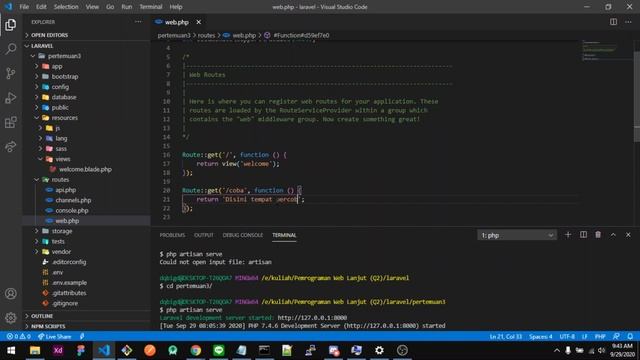Image resolution: width=640 pixels, height=360 pixels.
Task: Open the Explorer view in activity bar
Action: pyautogui.click(x=11, y=25)
